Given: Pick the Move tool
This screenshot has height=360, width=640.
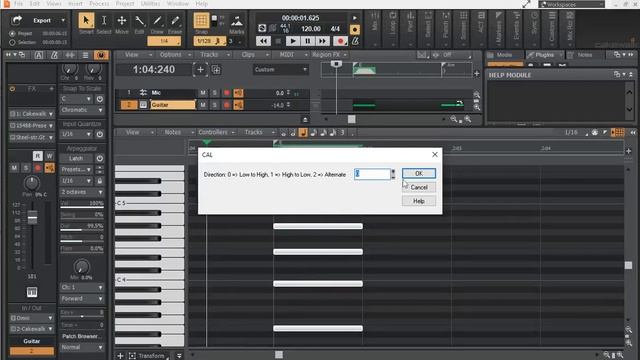Looking at the screenshot, I should [x=122, y=20].
